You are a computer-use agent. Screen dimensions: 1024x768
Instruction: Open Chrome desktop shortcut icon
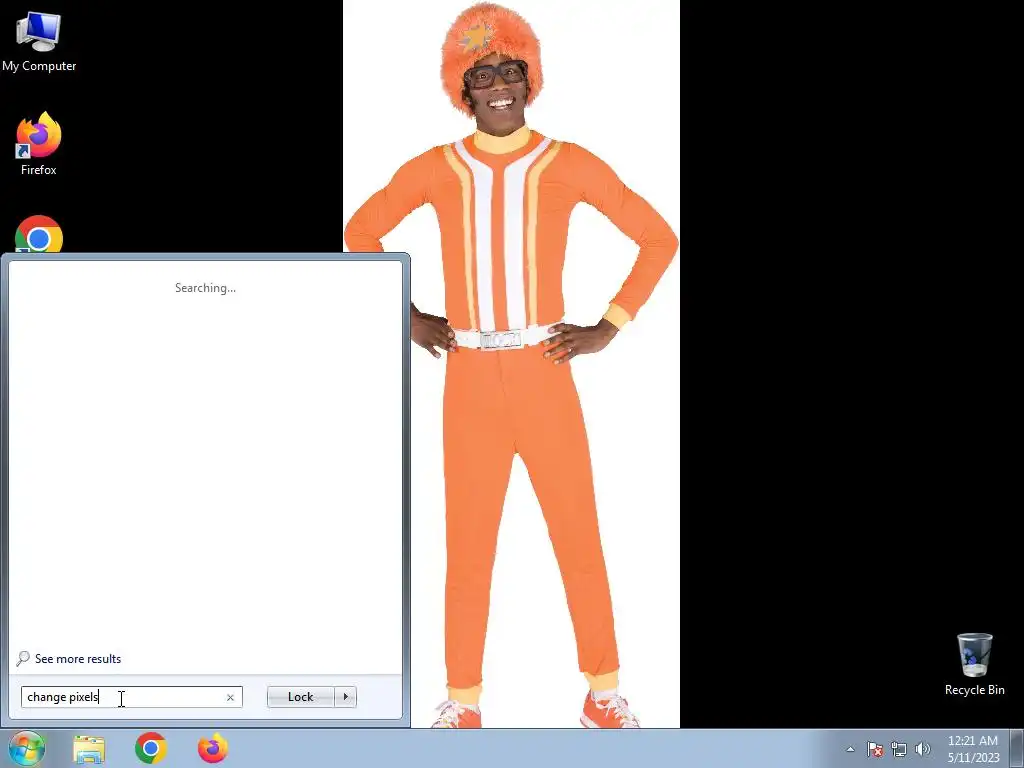point(39,234)
